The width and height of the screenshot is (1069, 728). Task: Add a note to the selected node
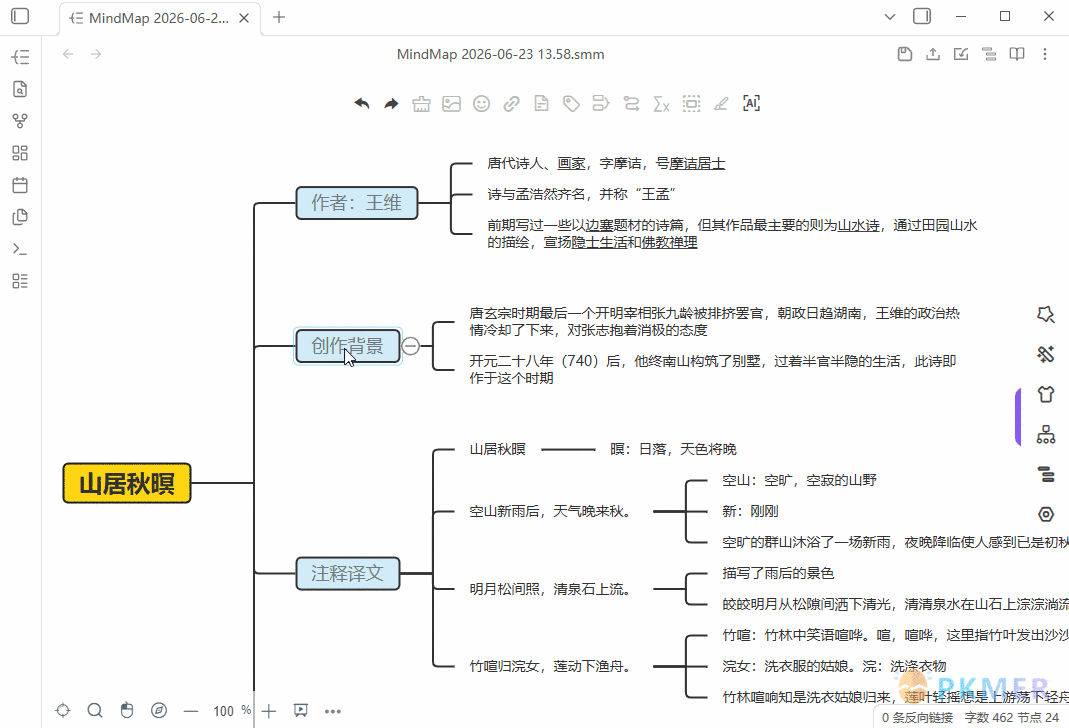click(x=541, y=104)
